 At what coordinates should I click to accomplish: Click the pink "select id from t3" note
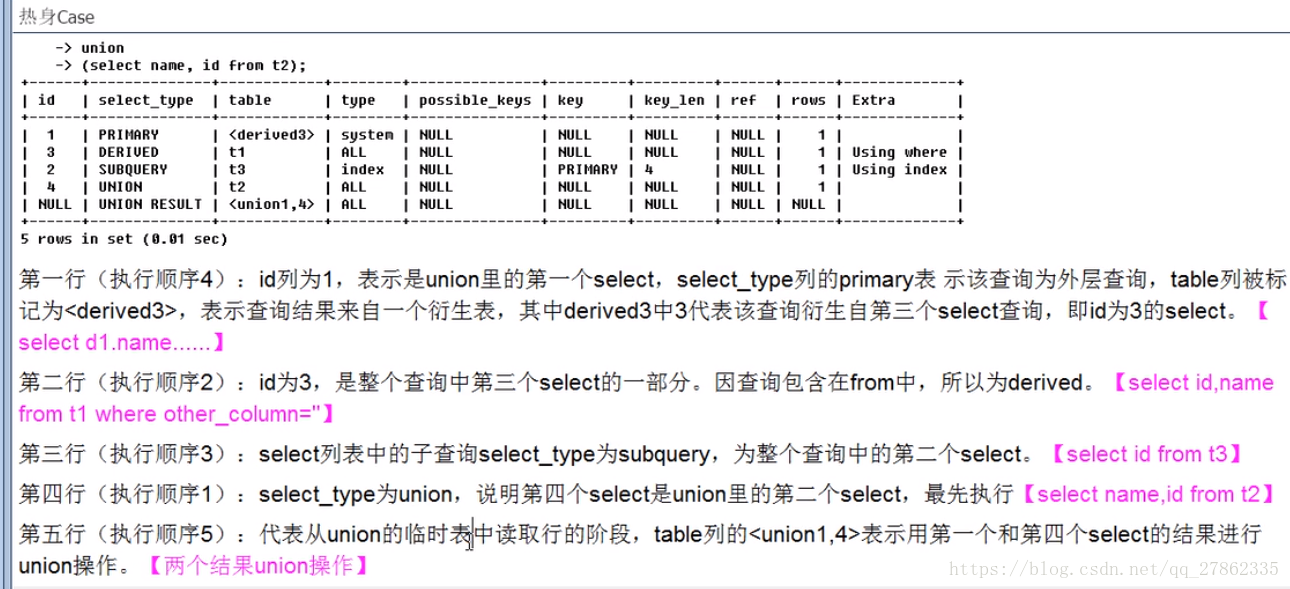pos(1146,454)
